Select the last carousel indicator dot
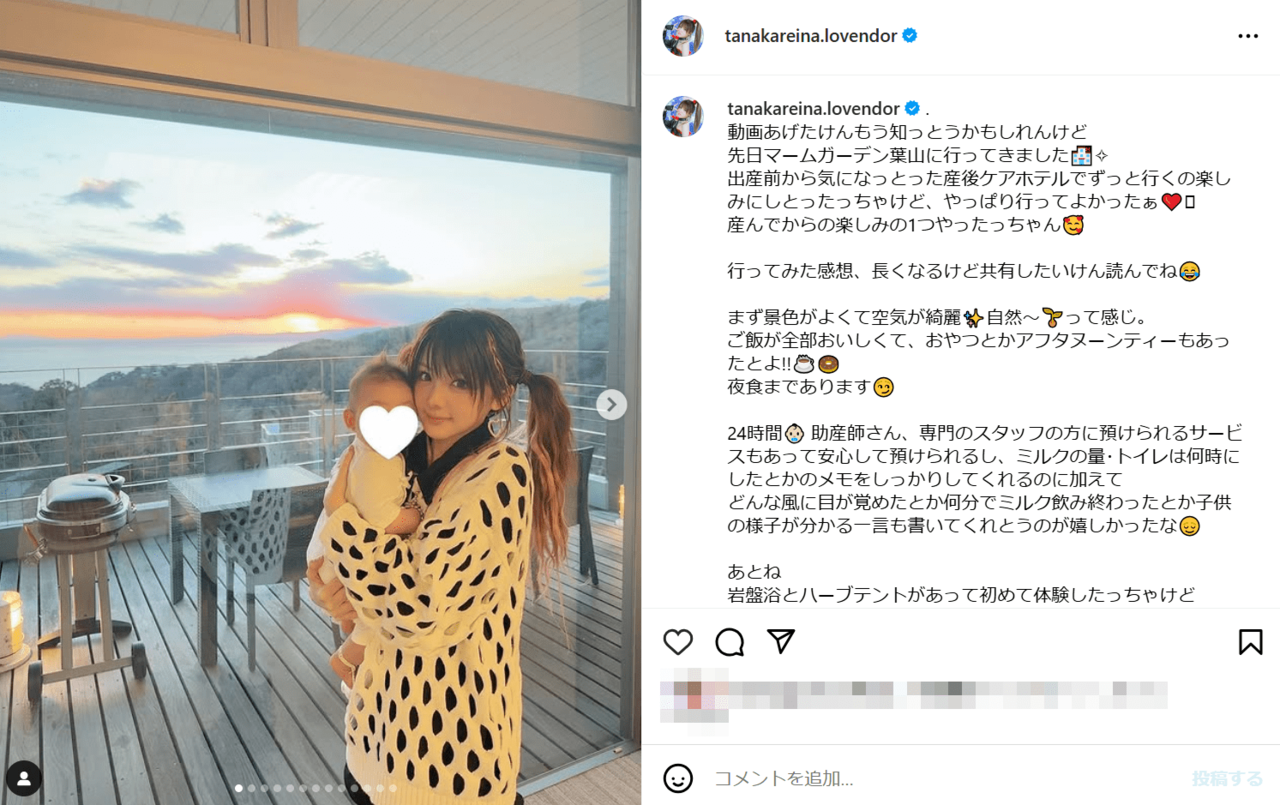This screenshot has height=805, width=1280. 393,788
